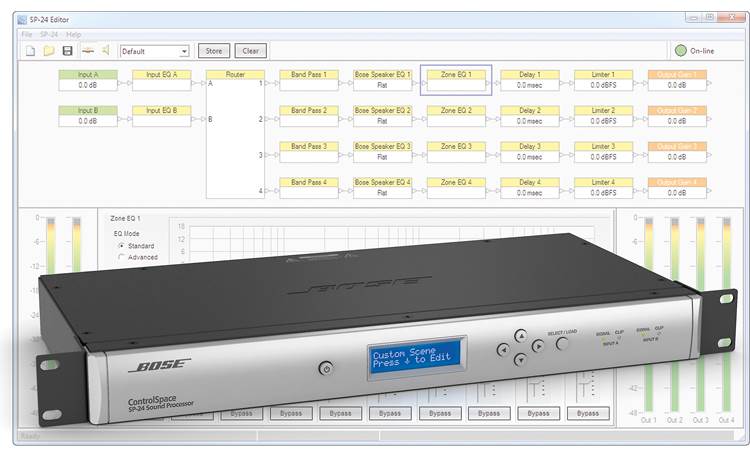Select the Output Gain 4 block
Screen dimensions: 750x457
coord(677,188)
